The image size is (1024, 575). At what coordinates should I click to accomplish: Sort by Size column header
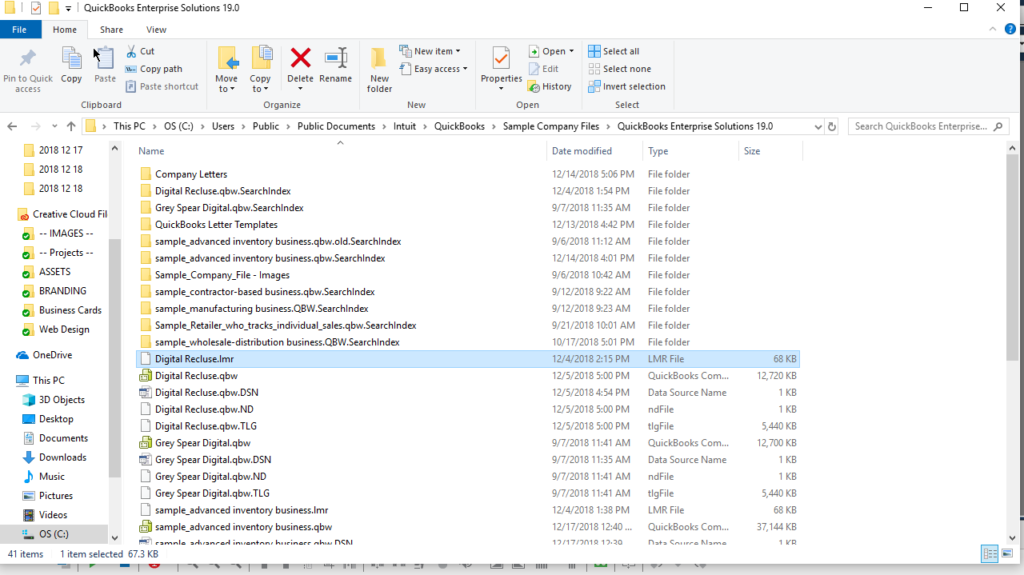click(752, 151)
